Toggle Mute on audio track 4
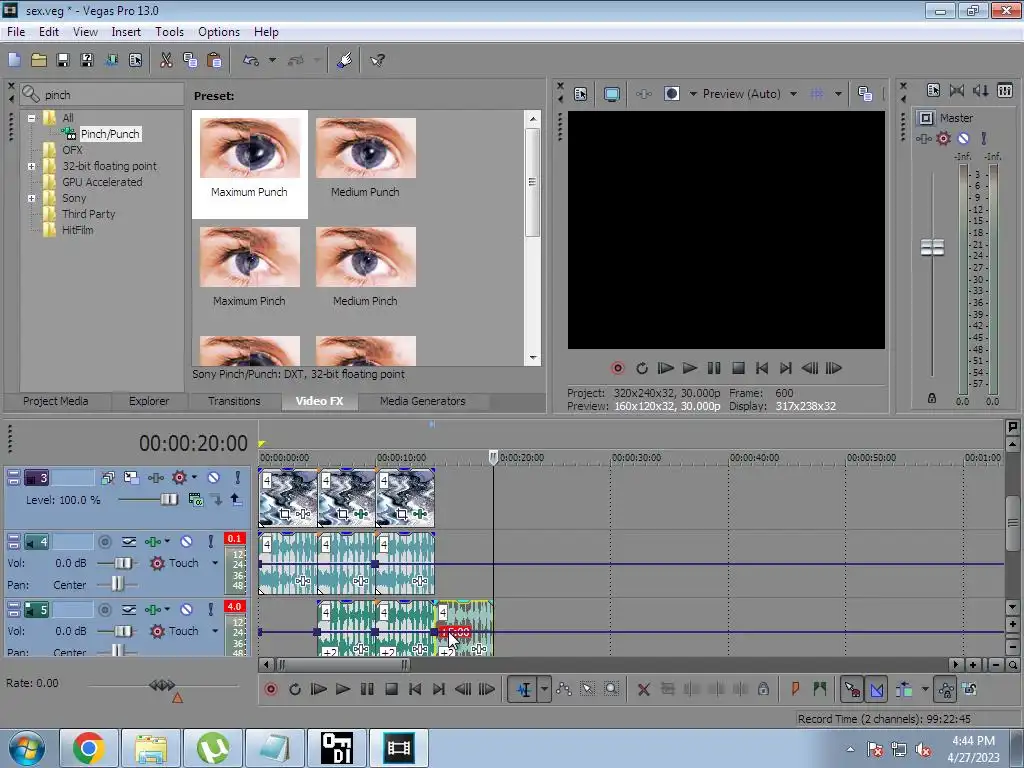The image size is (1024, 768). [x=187, y=541]
